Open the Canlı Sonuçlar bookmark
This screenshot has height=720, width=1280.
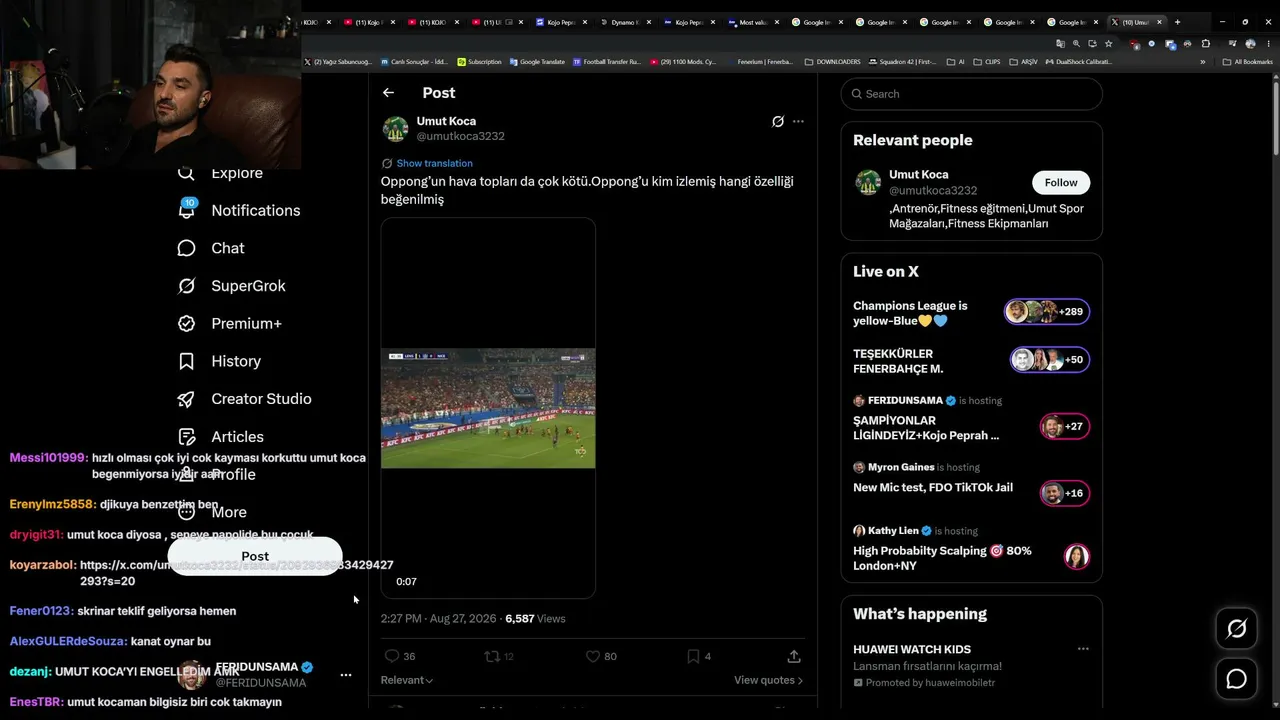(415, 62)
